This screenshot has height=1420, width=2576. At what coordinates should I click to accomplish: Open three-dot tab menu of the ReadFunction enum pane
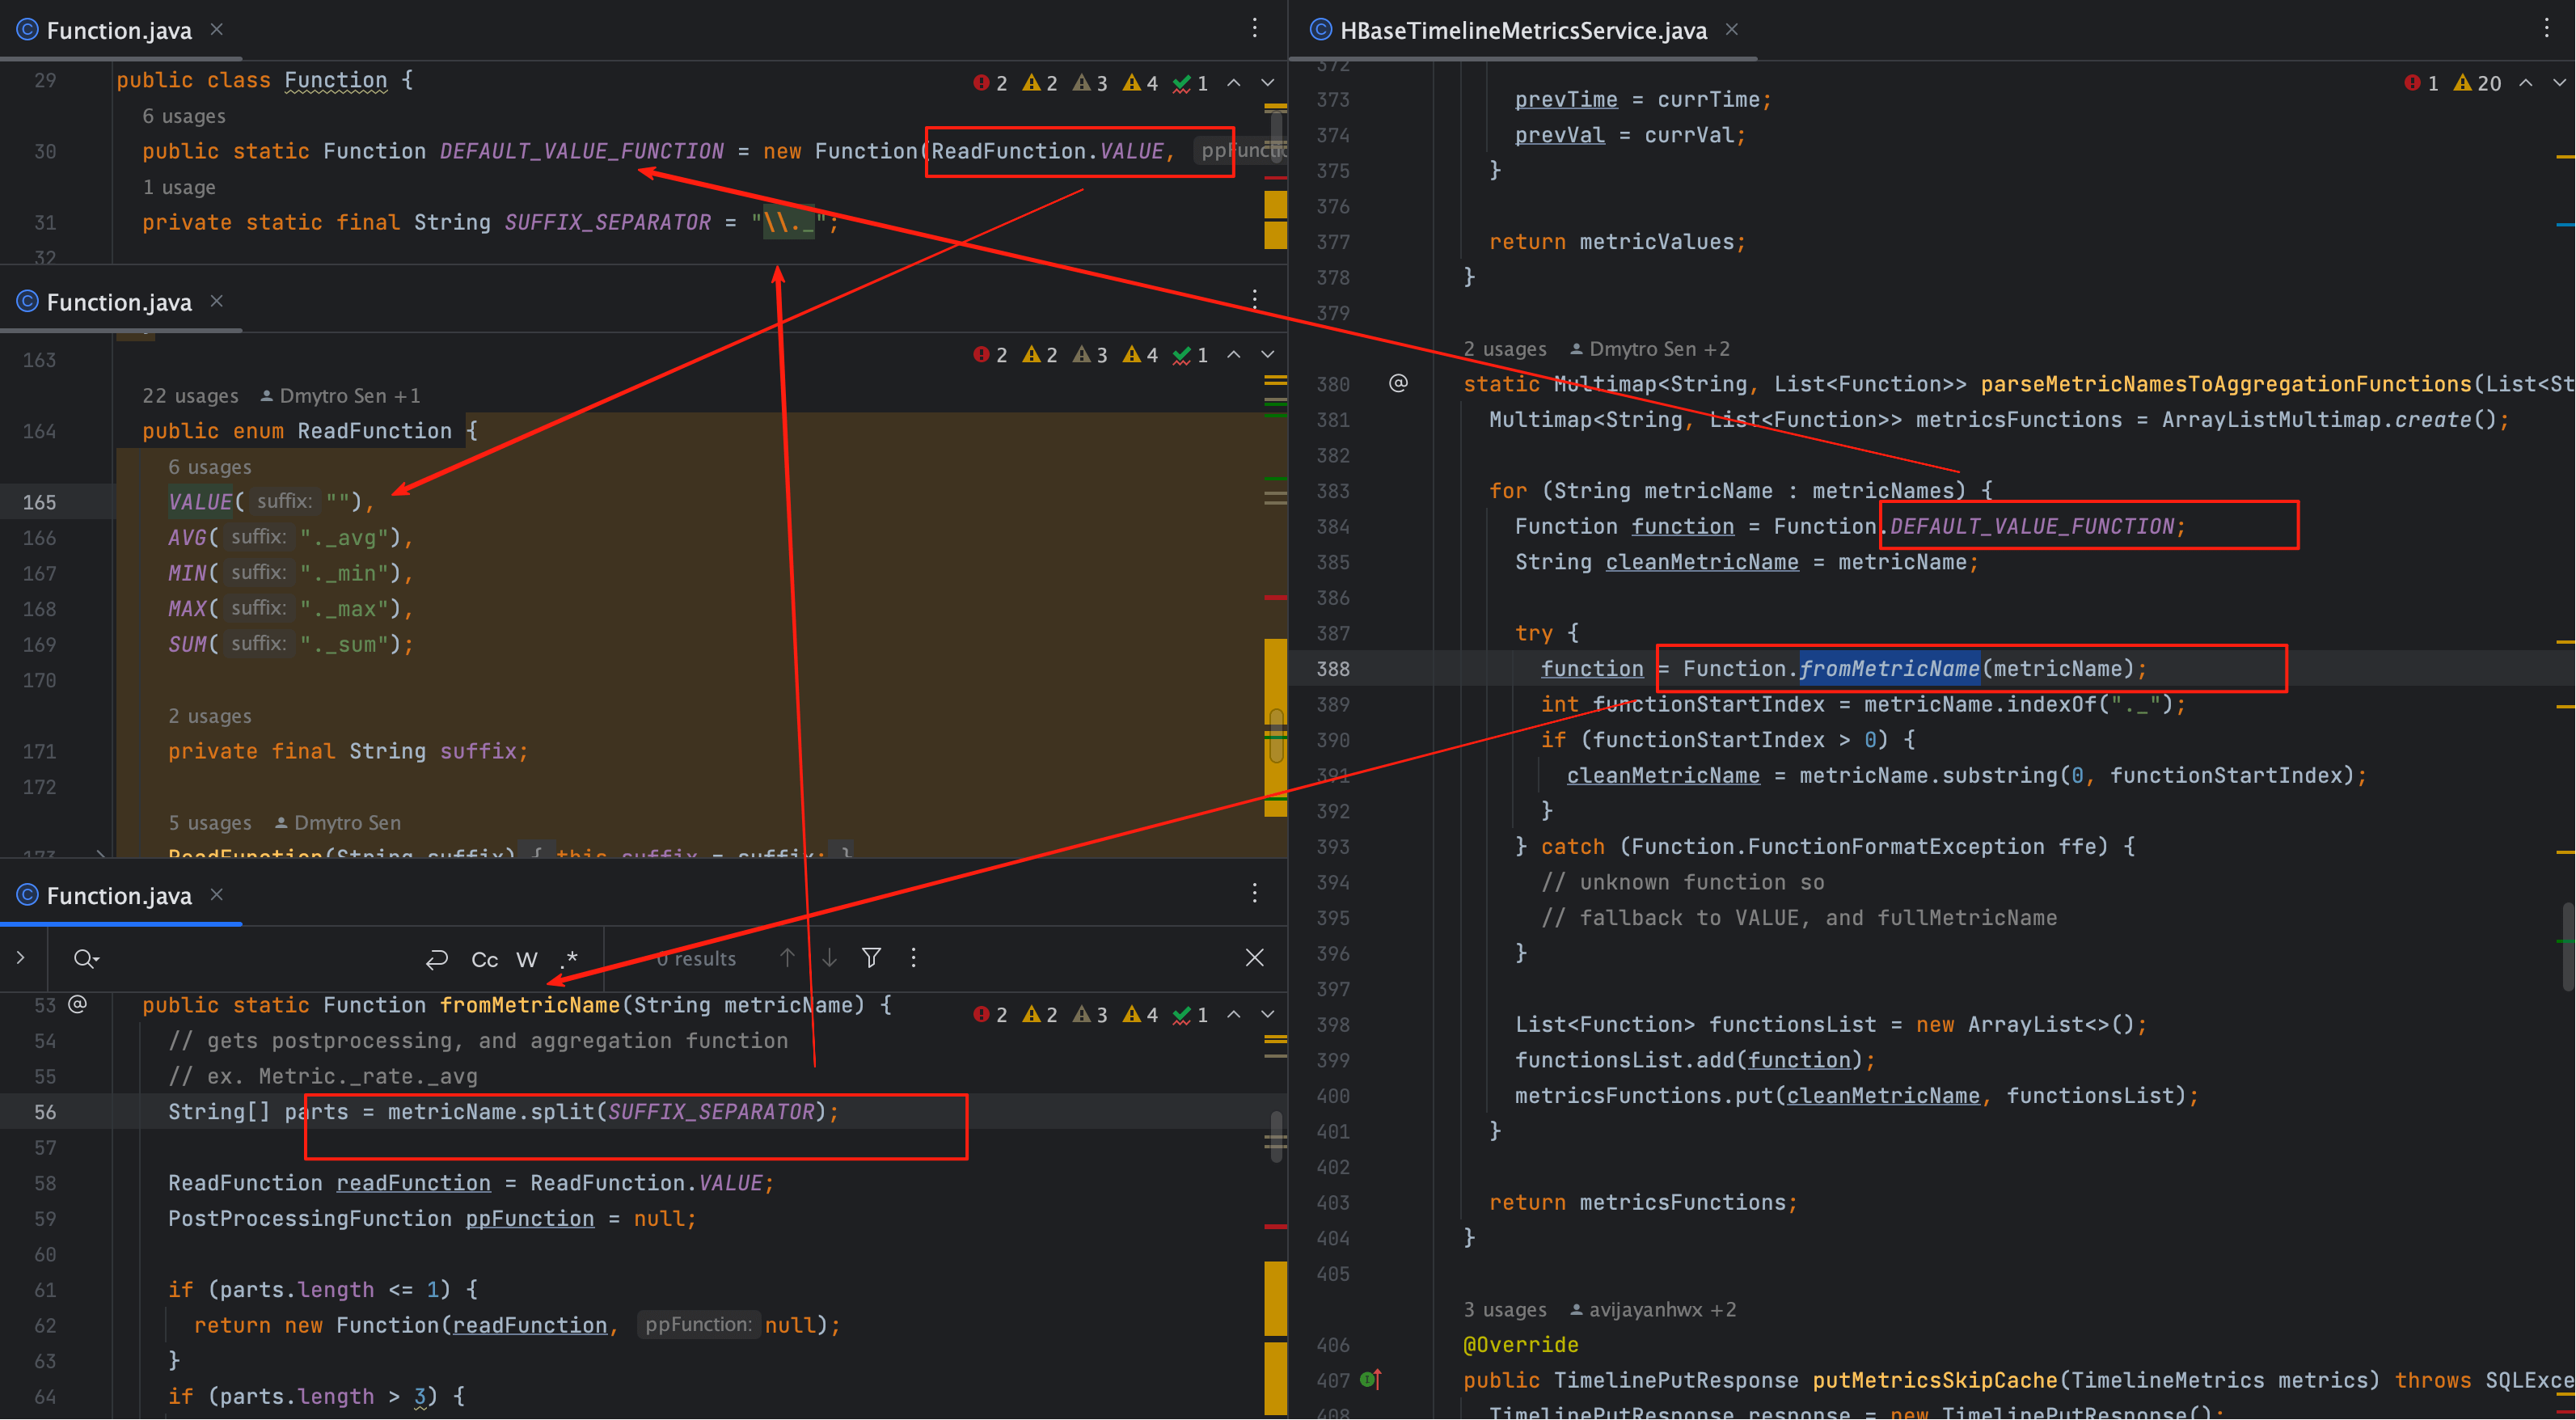[x=1254, y=299]
